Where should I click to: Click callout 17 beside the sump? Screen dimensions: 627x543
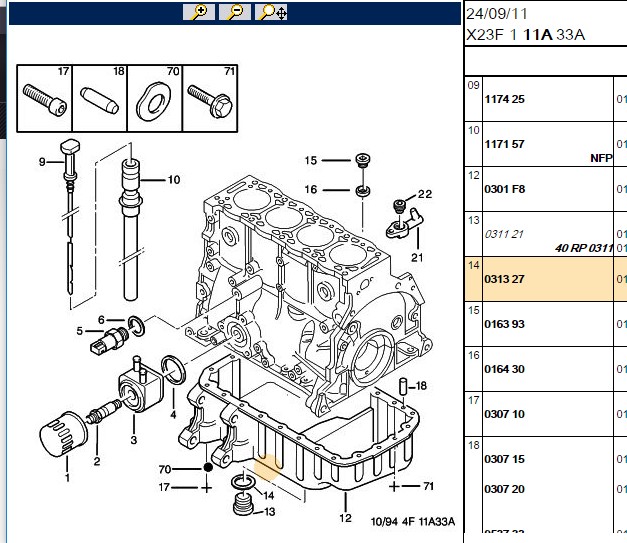pos(164,487)
